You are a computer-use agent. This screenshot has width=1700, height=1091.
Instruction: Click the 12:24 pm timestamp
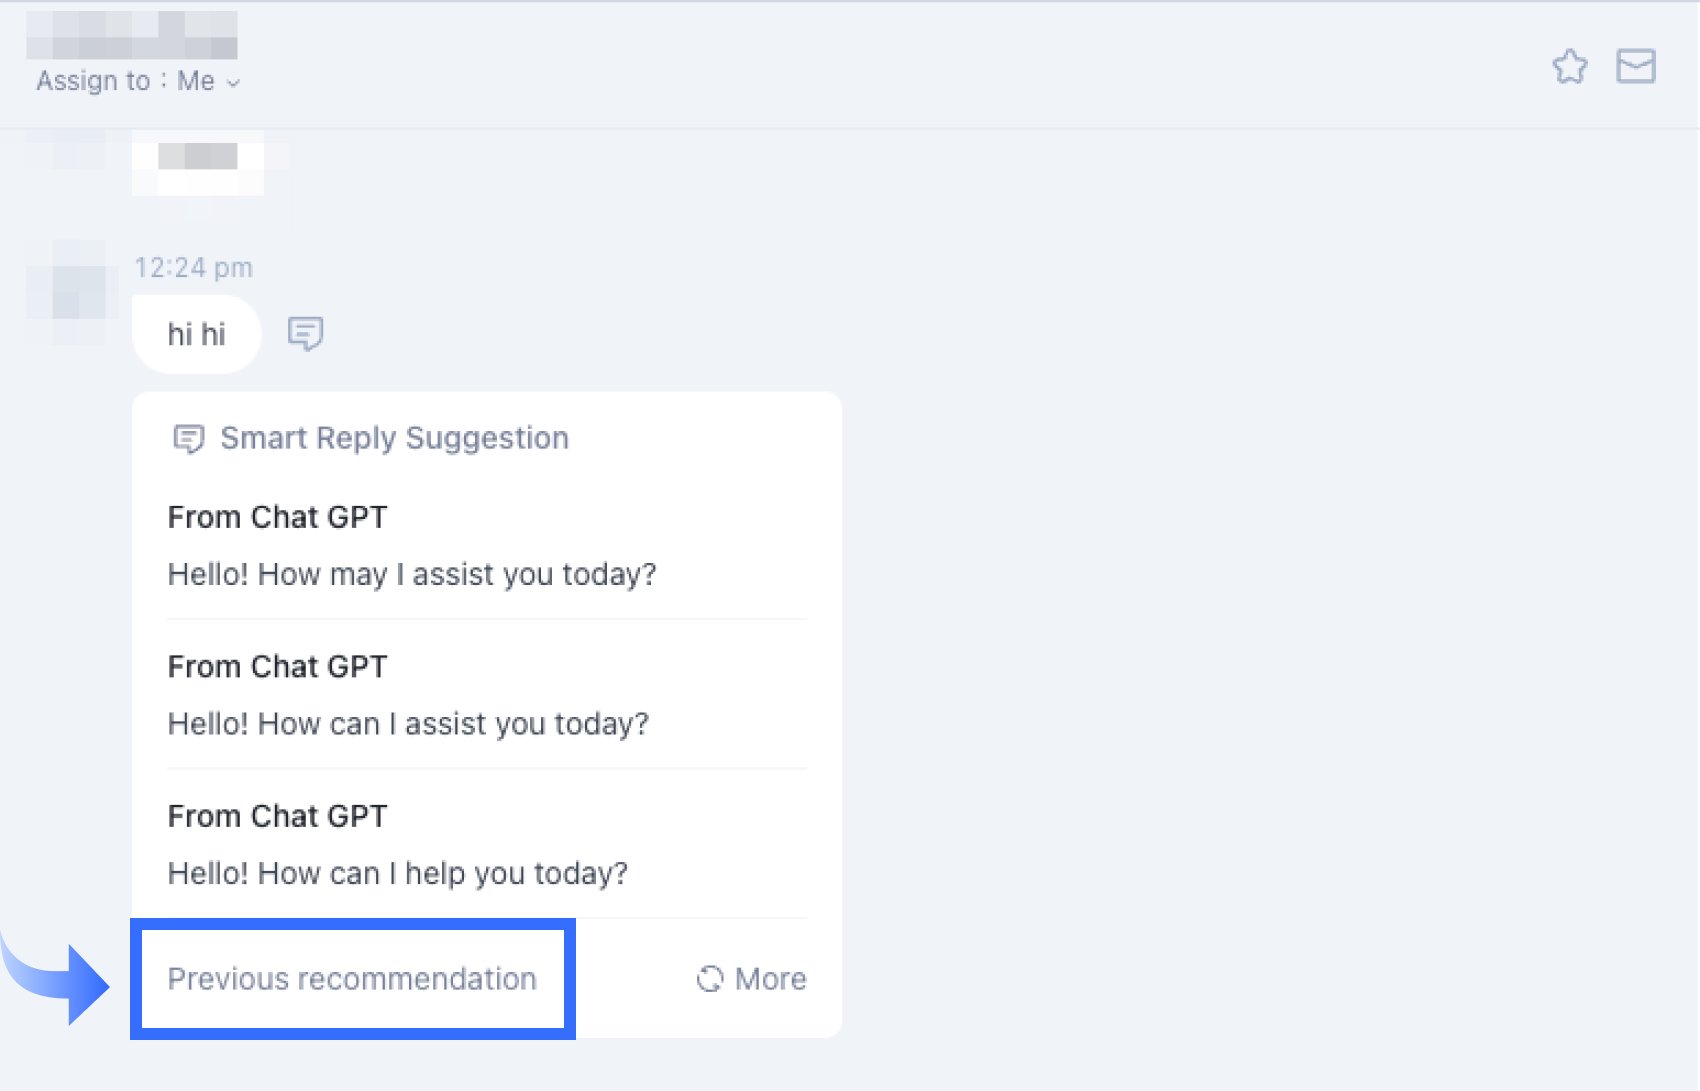coord(193,266)
